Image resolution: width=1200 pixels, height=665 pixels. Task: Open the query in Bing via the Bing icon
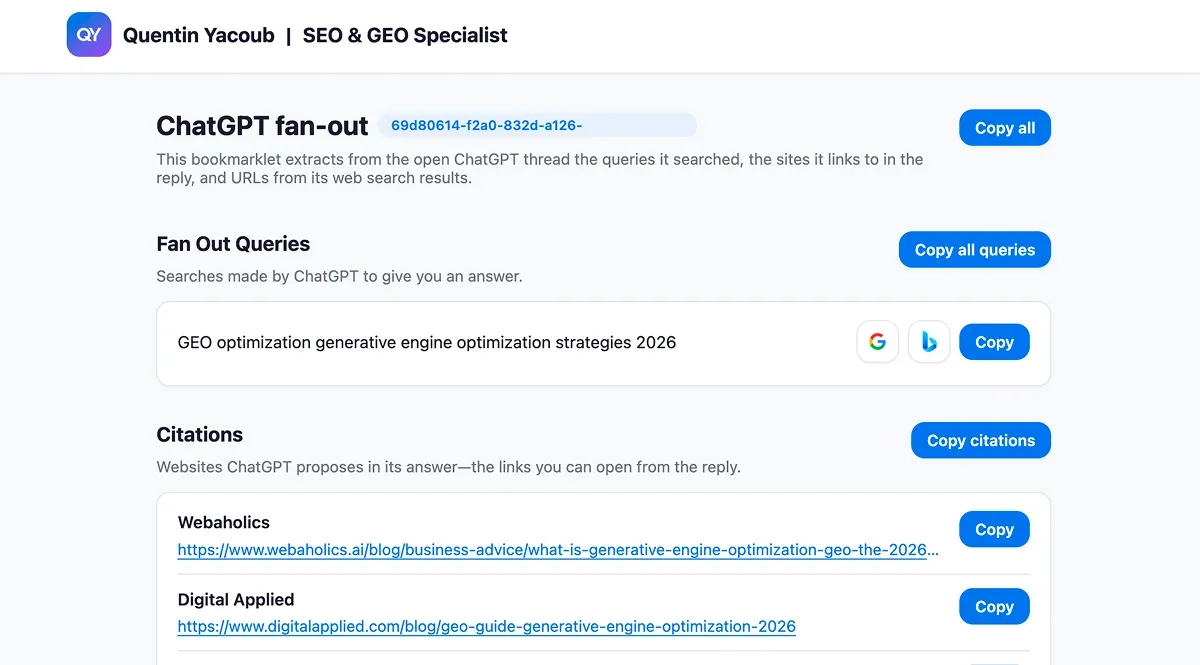pos(928,341)
